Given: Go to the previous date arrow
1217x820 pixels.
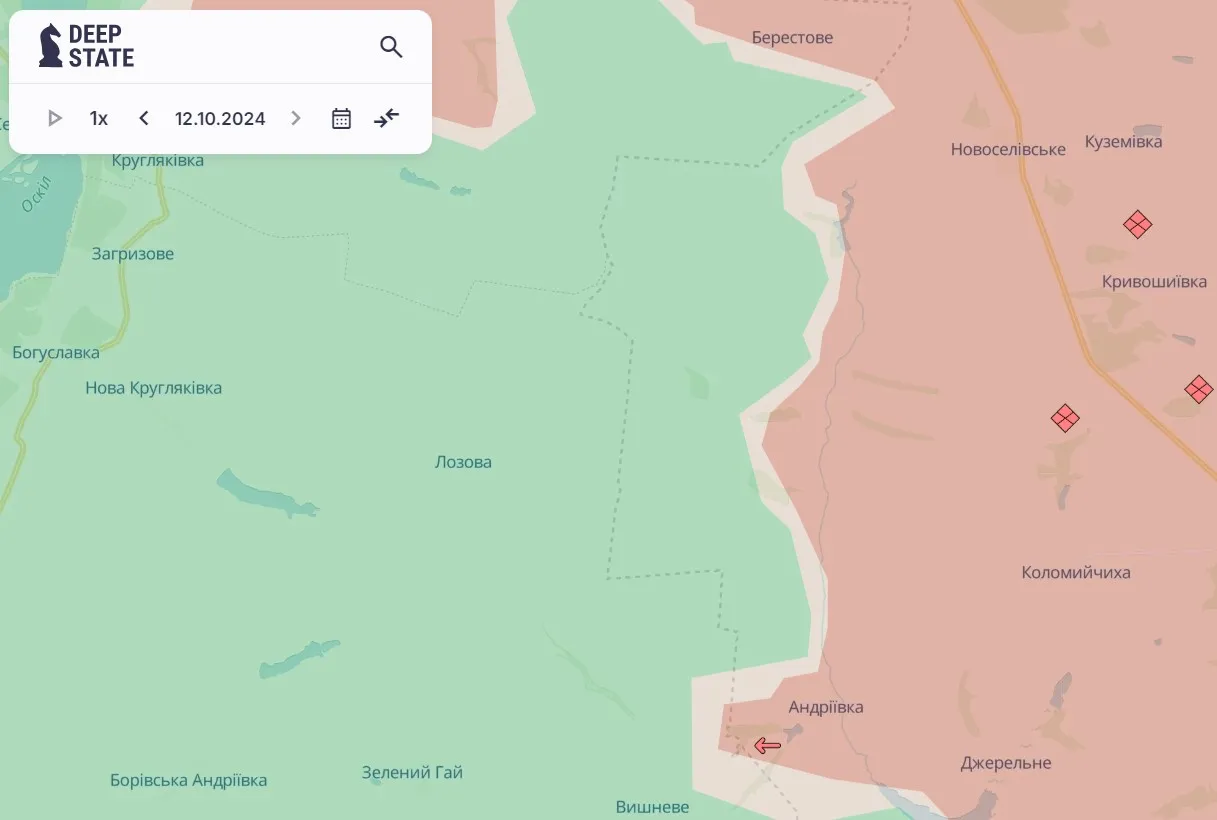Looking at the screenshot, I should (x=144, y=119).
